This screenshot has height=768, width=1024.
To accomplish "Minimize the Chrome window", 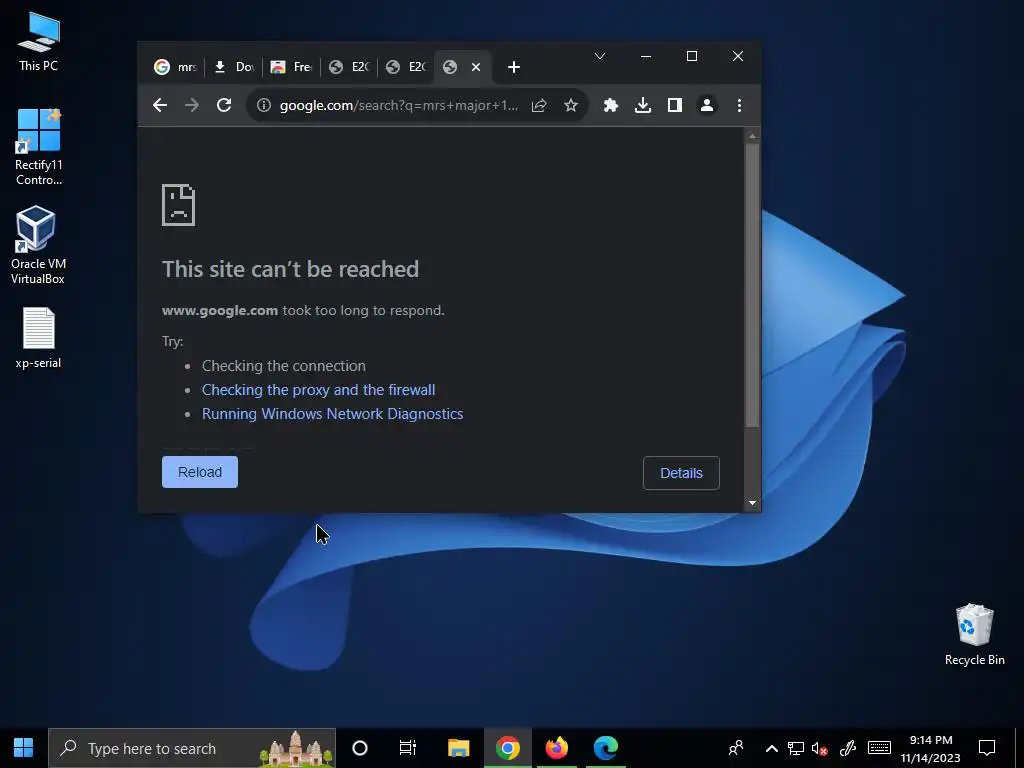I will pos(646,56).
